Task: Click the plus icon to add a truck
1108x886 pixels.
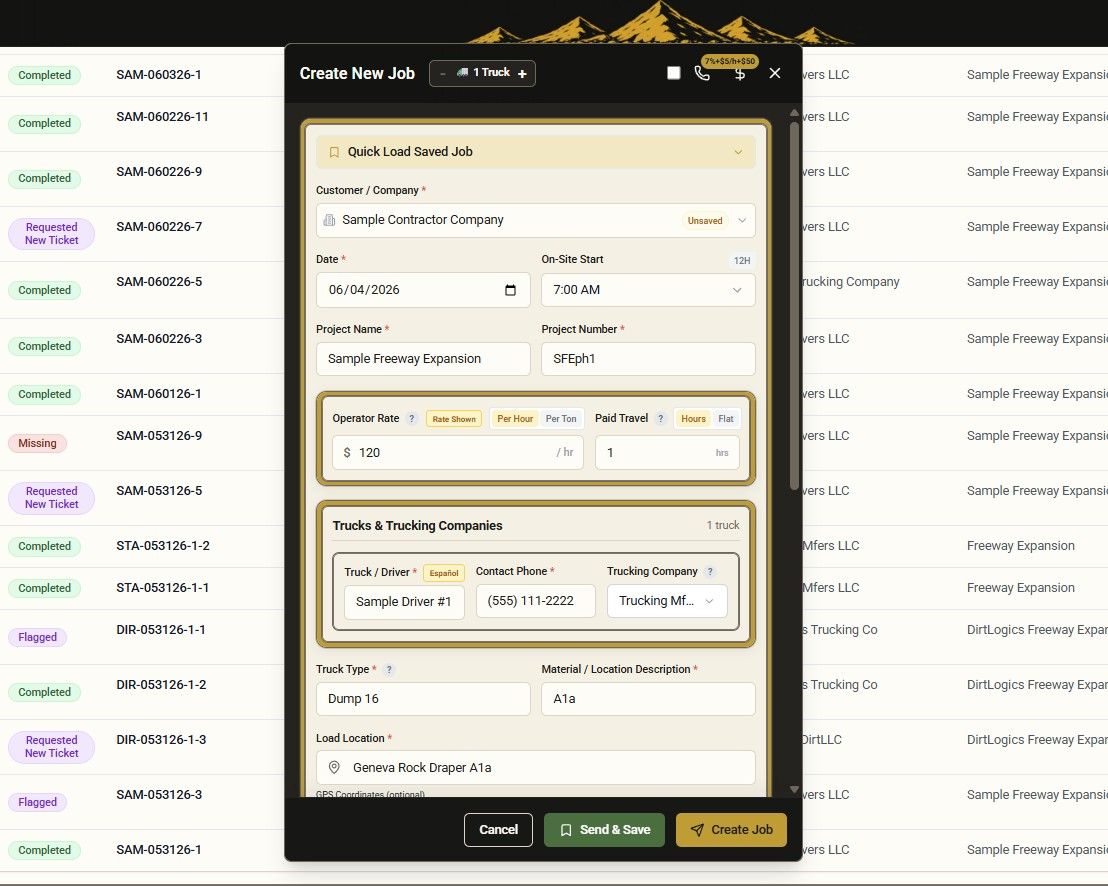Action: pos(522,73)
